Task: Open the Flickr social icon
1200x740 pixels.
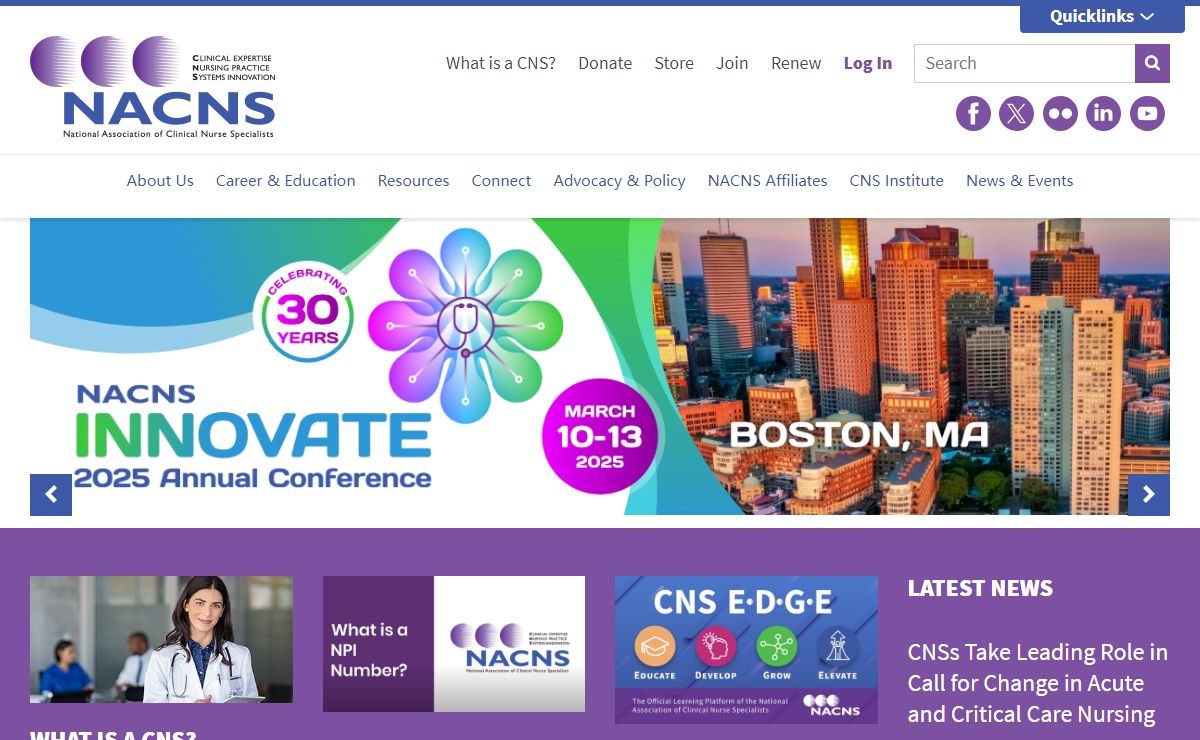Action: coord(1060,113)
